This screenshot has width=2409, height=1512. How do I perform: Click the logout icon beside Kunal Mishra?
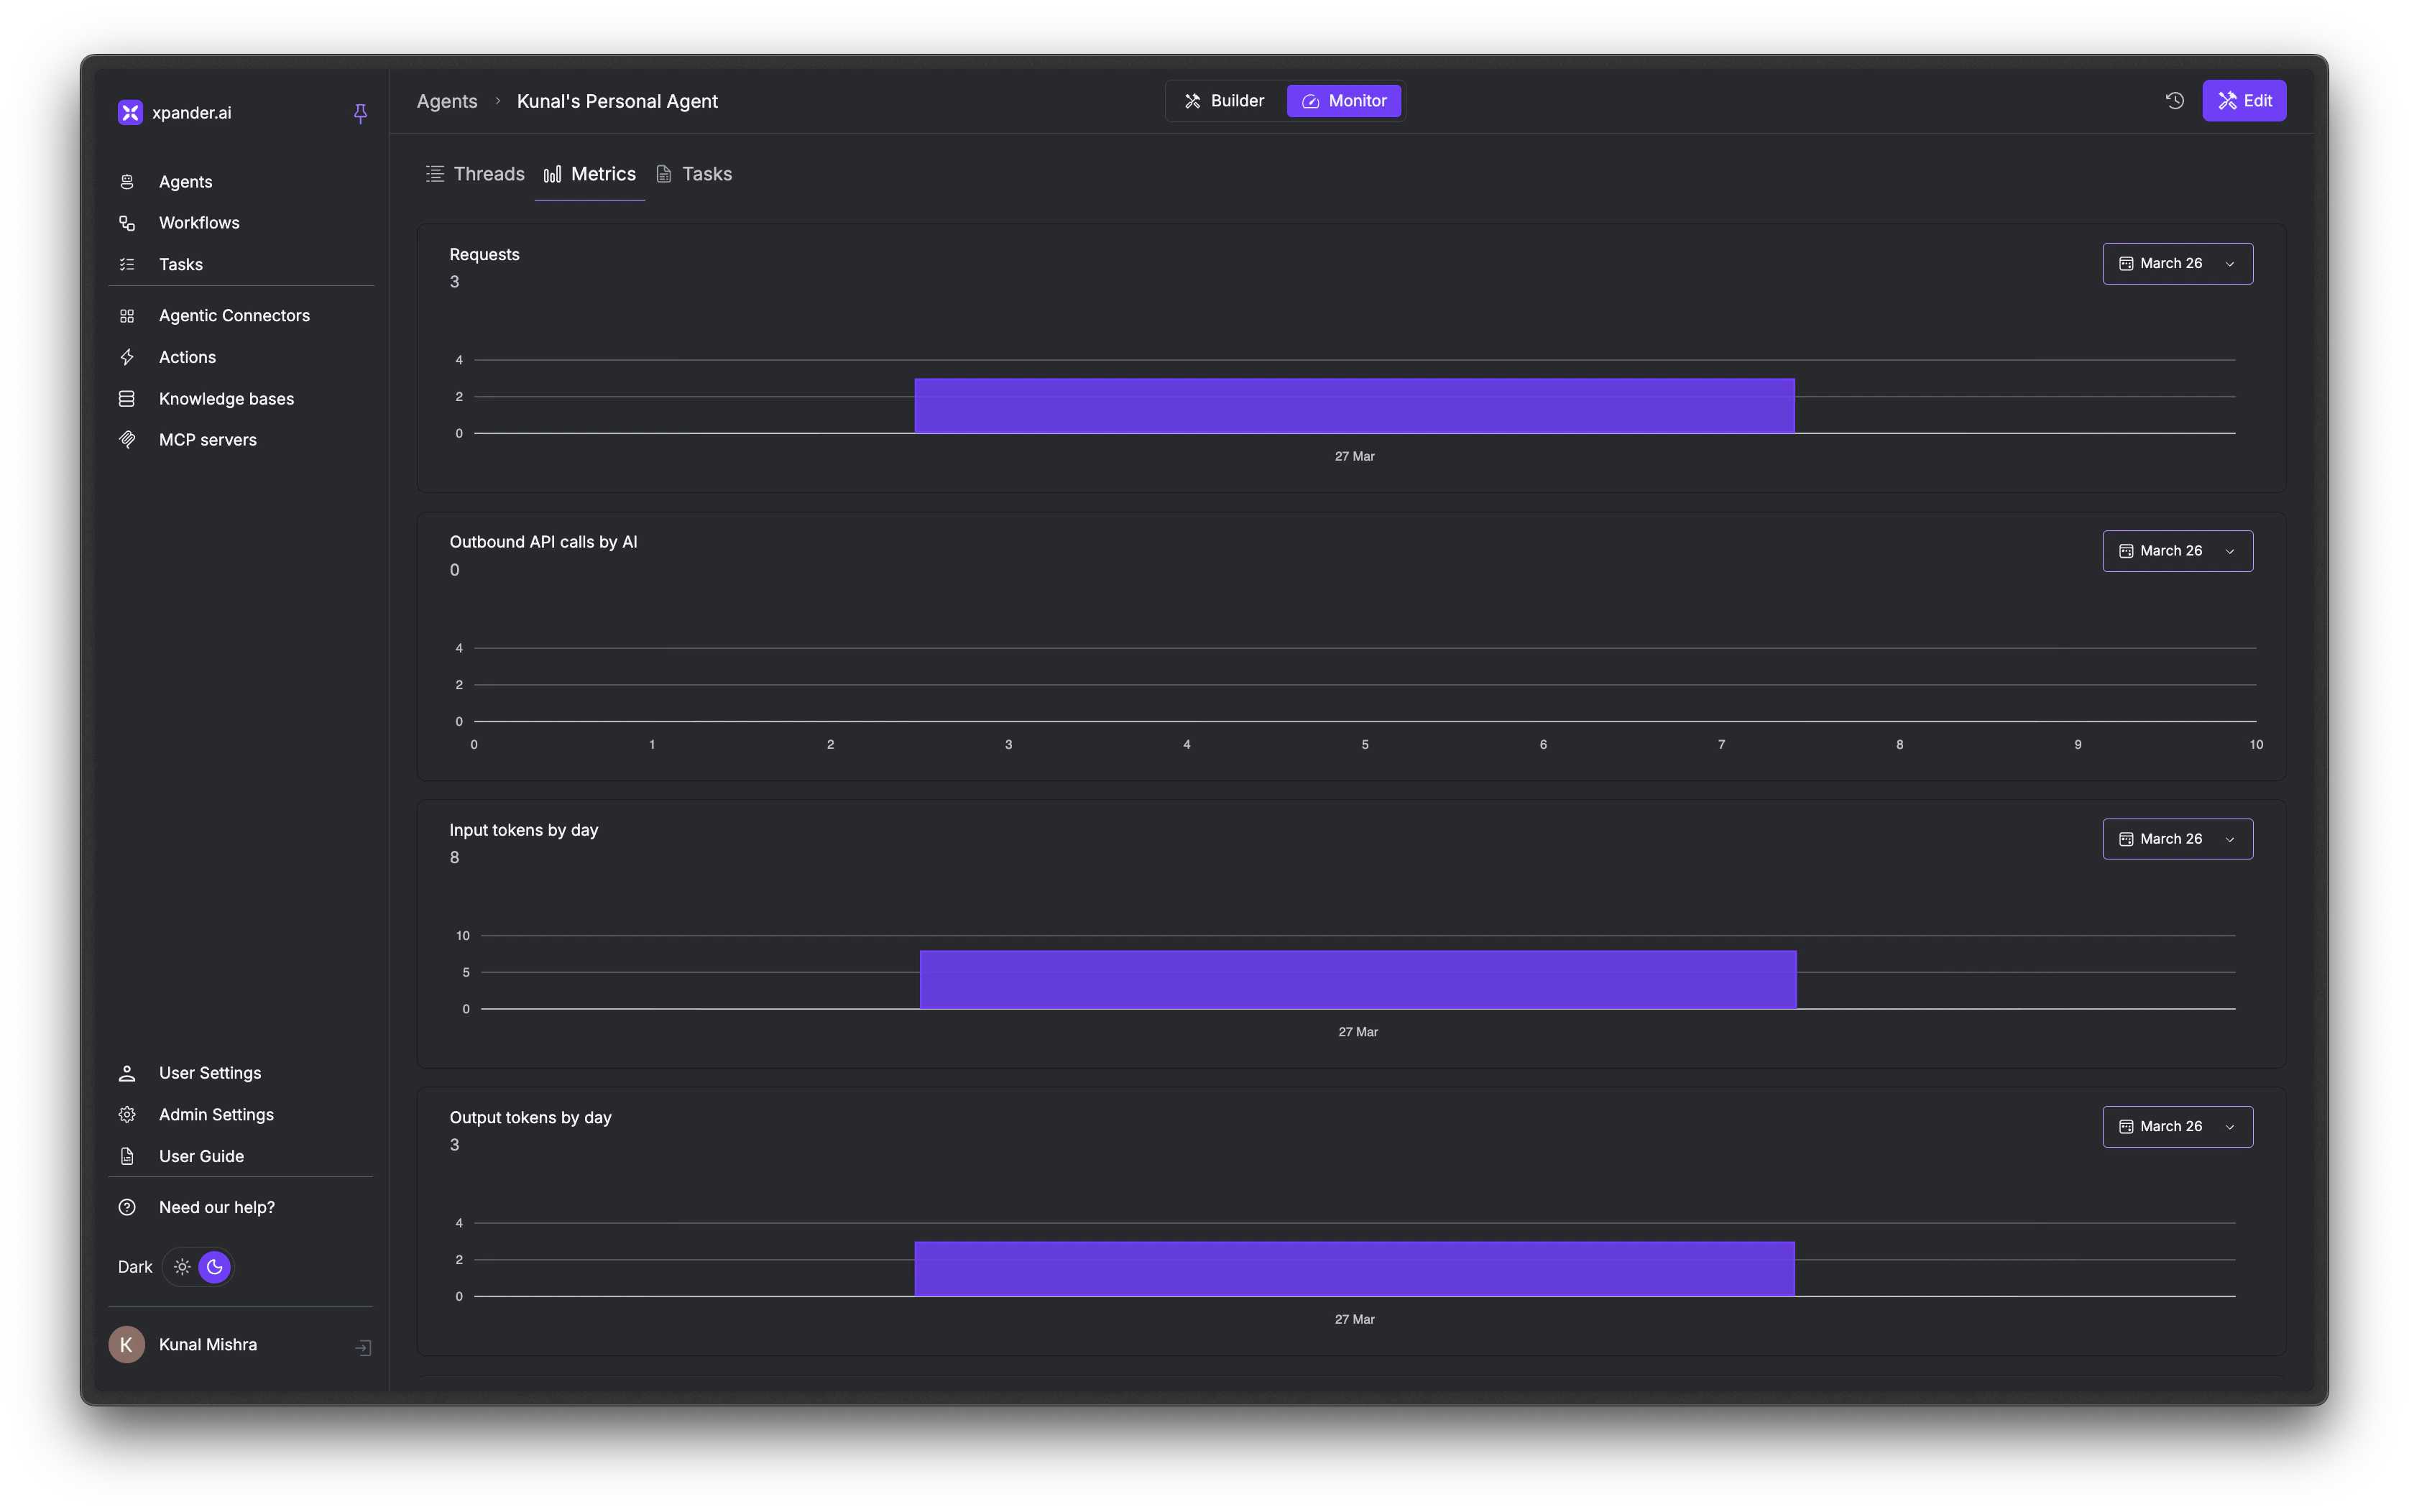coord(362,1348)
